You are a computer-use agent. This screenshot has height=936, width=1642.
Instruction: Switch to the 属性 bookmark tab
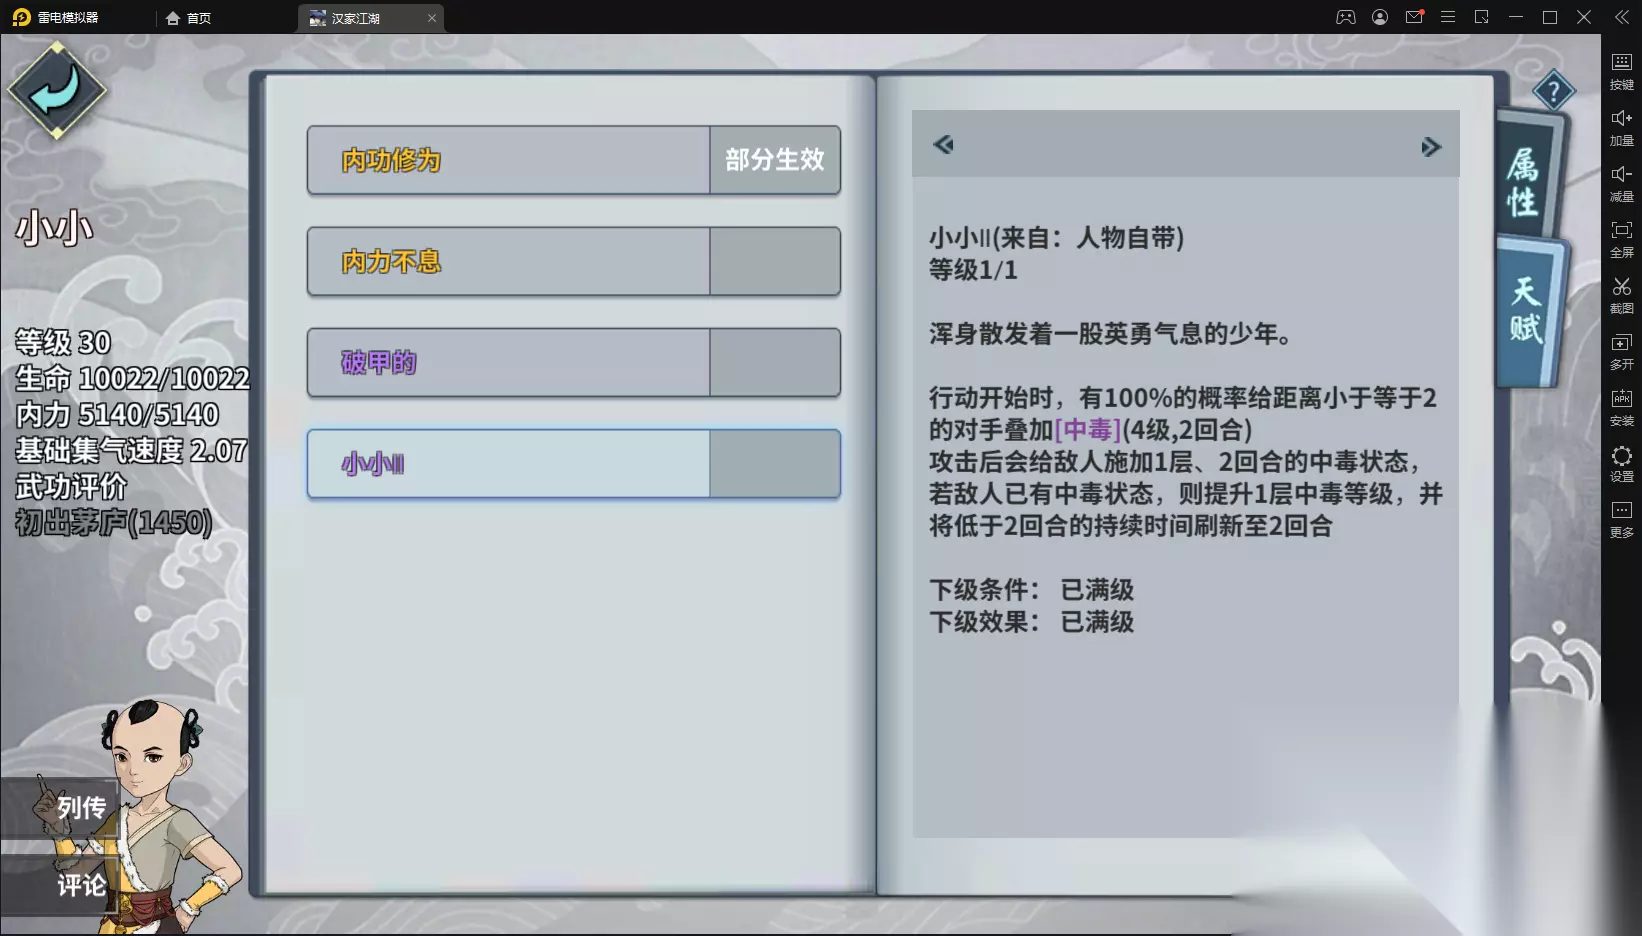1523,182
